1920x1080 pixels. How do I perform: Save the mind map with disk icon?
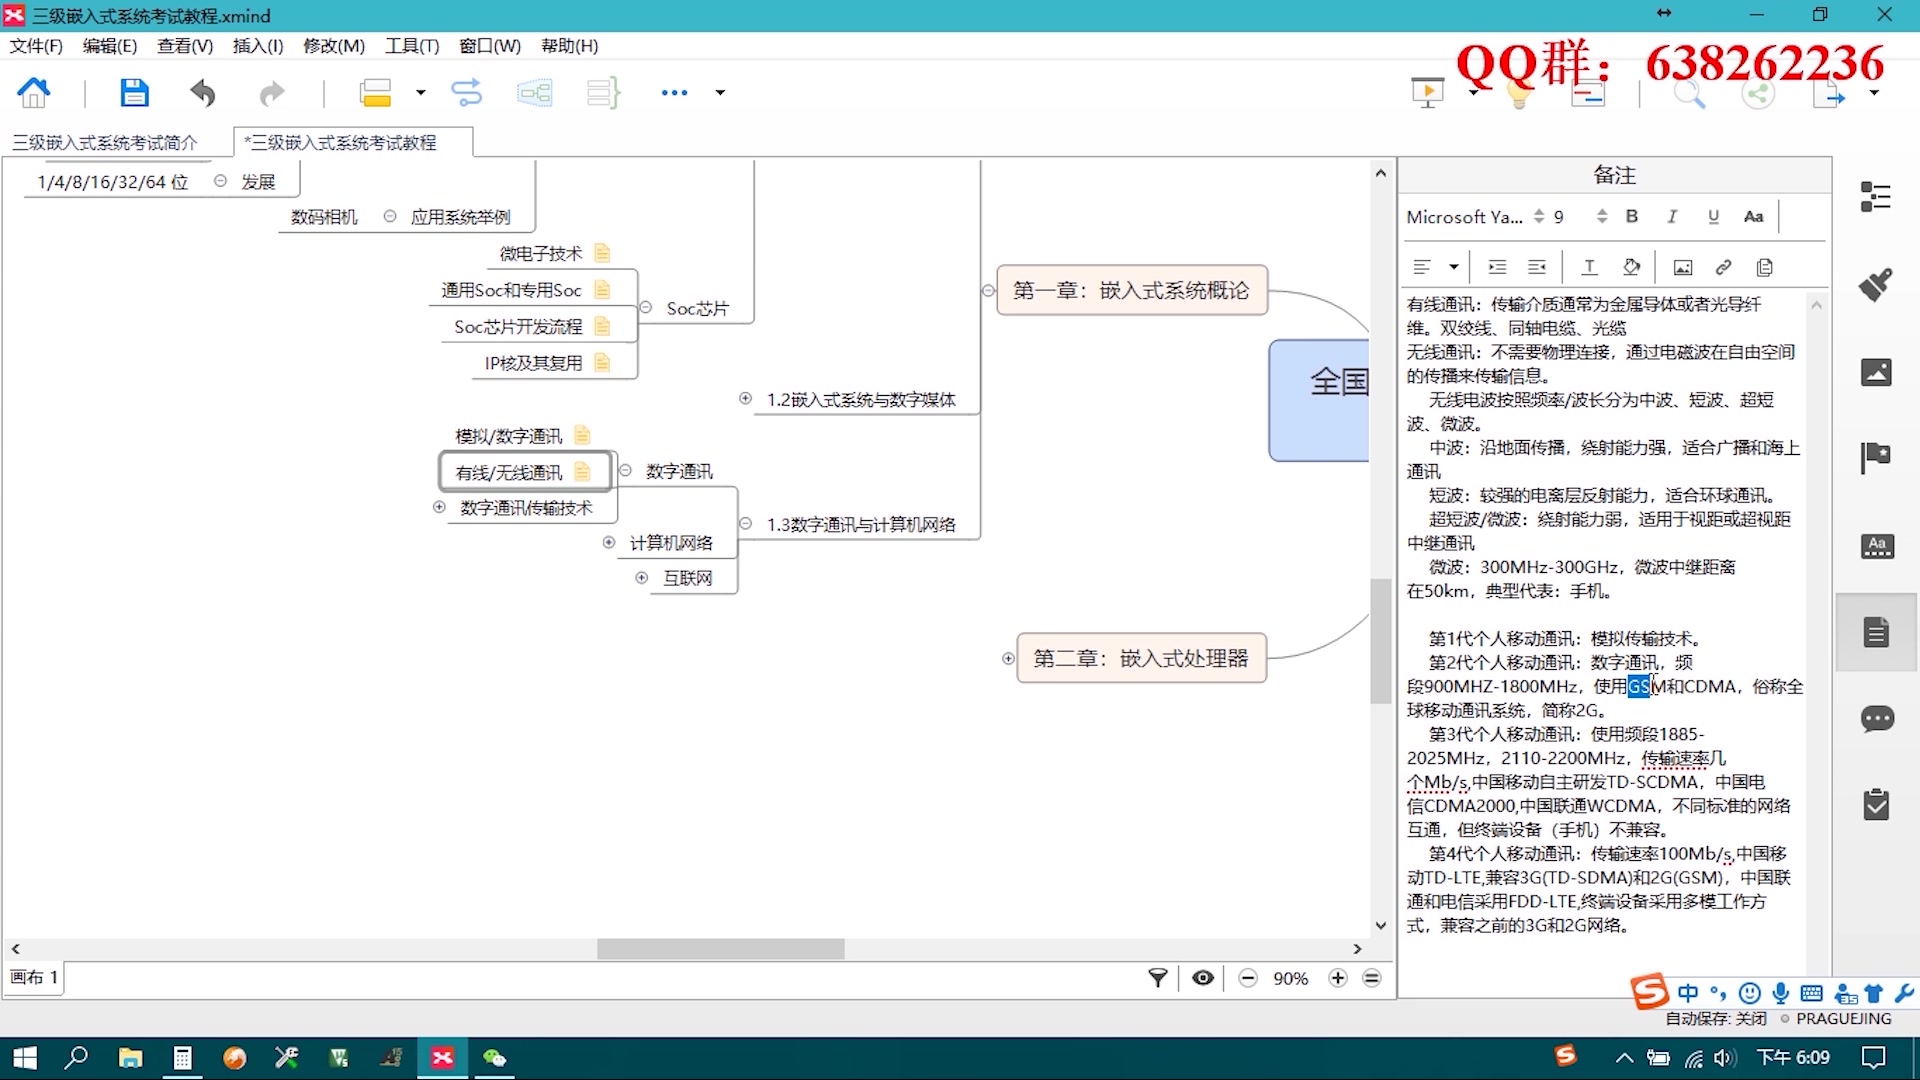[x=133, y=93]
